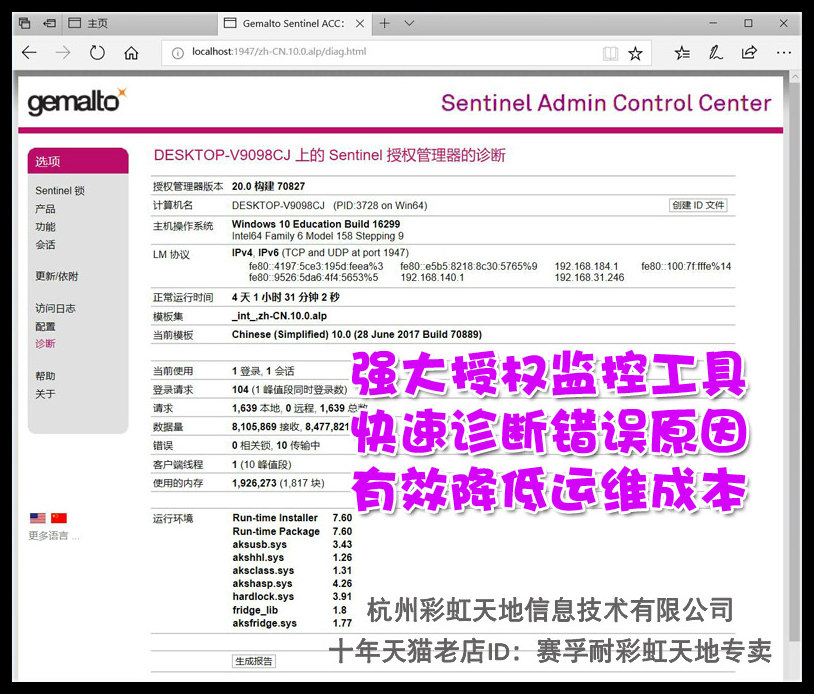Open the browser more options menu
The width and height of the screenshot is (814, 694).
tap(783, 52)
